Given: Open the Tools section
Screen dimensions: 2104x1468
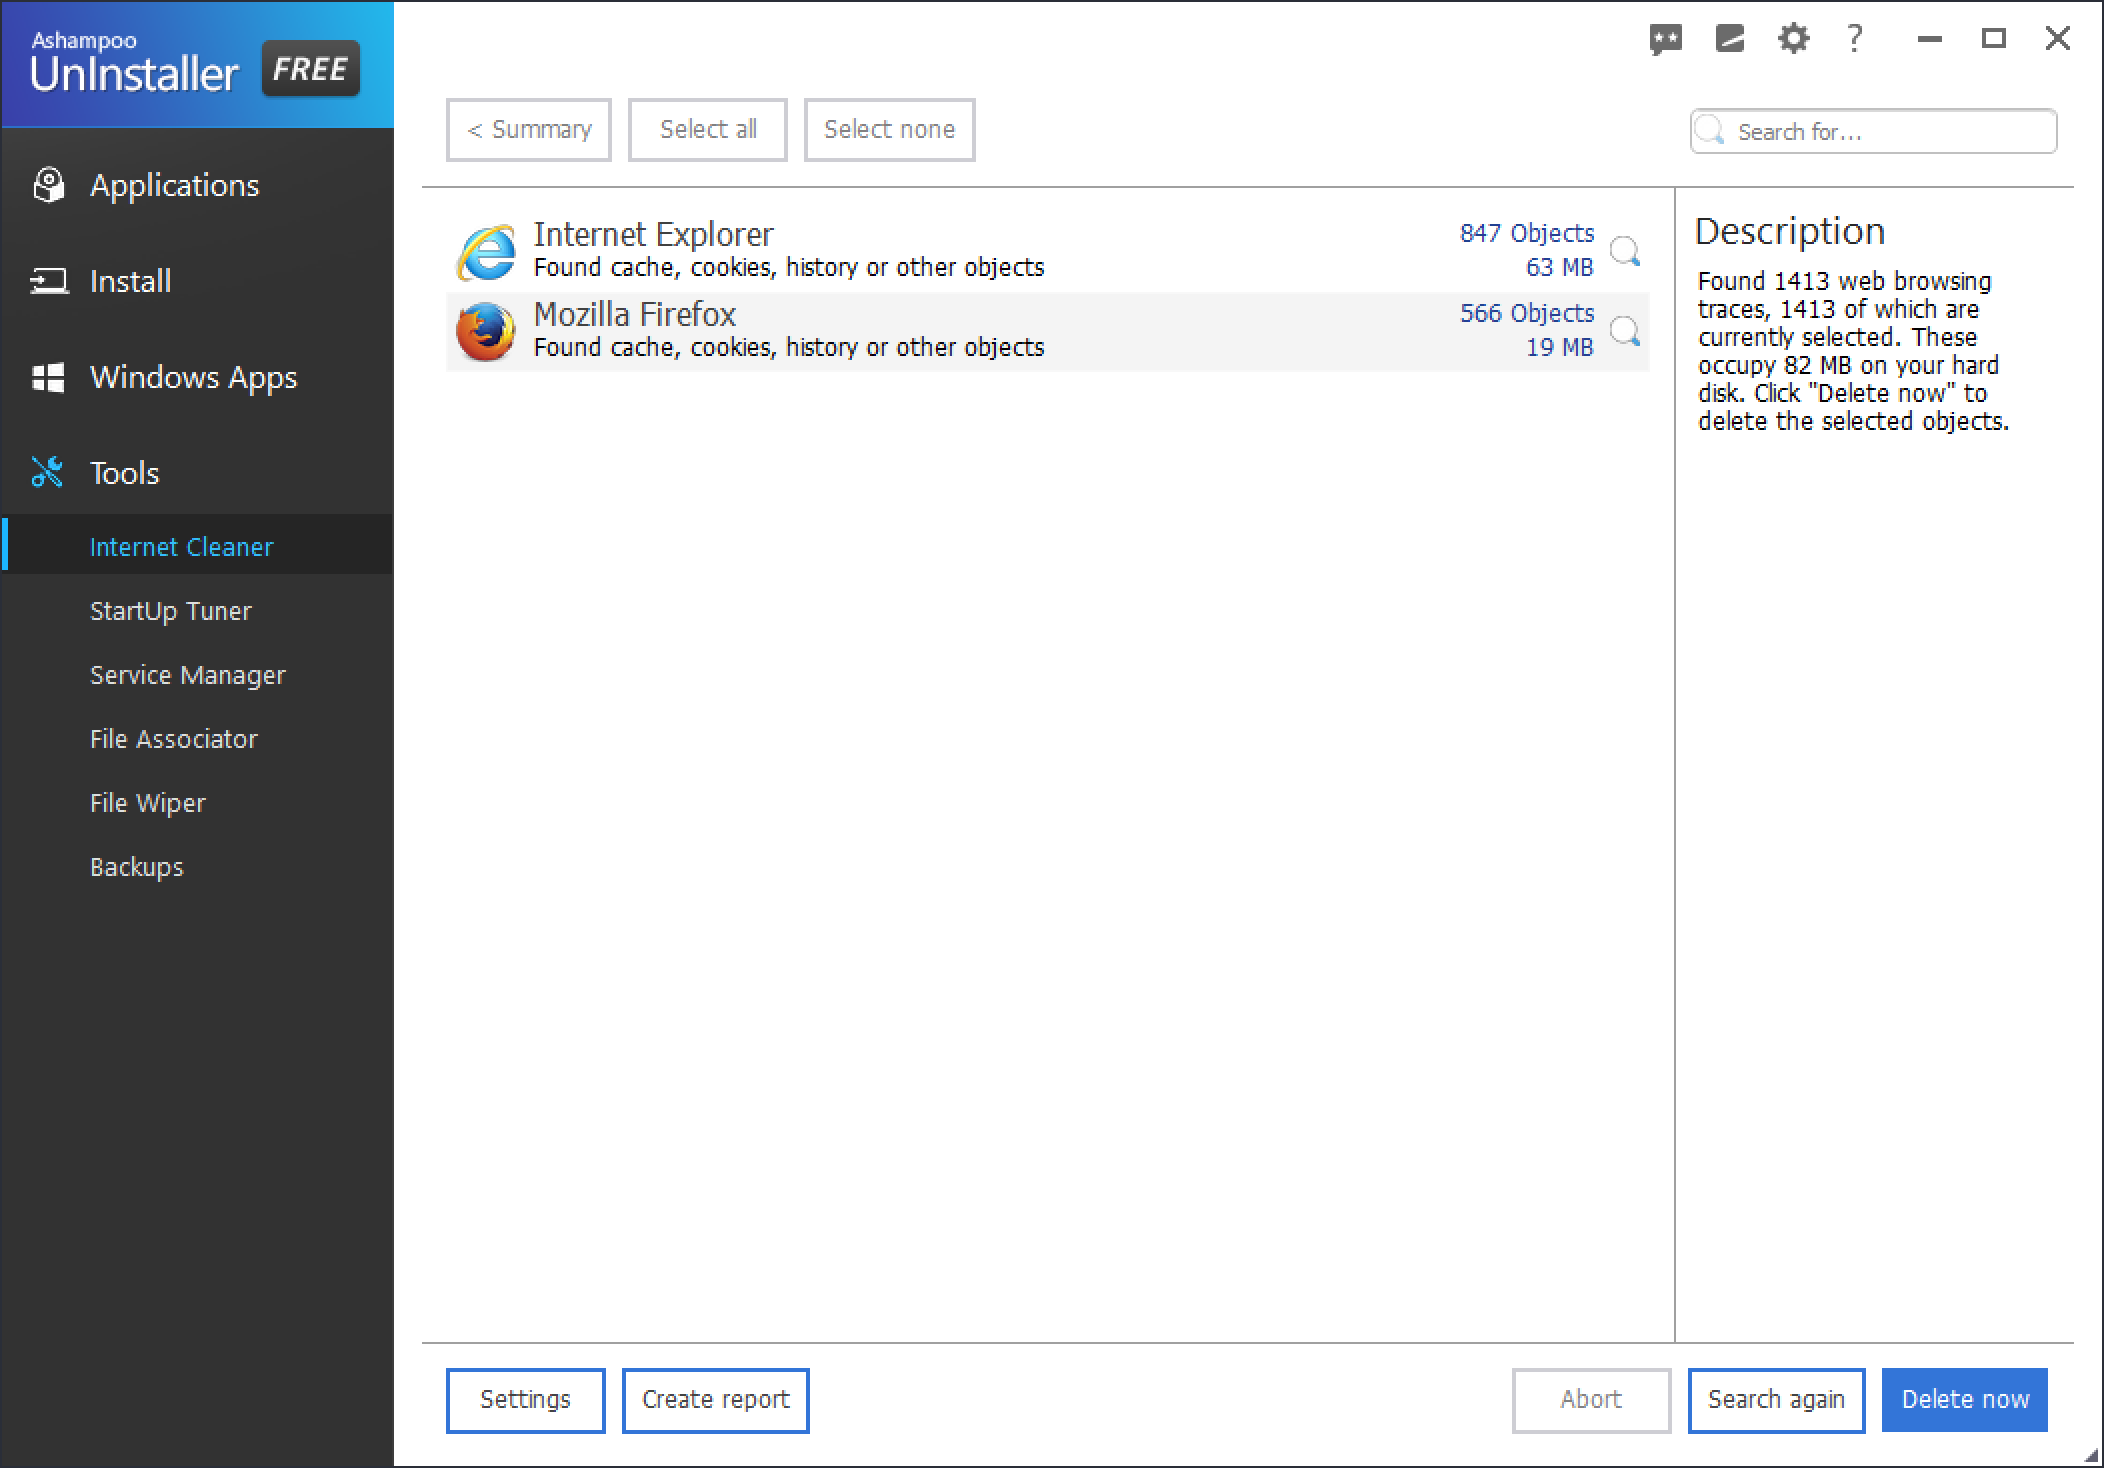Looking at the screenshot, I should pos(124,472).
